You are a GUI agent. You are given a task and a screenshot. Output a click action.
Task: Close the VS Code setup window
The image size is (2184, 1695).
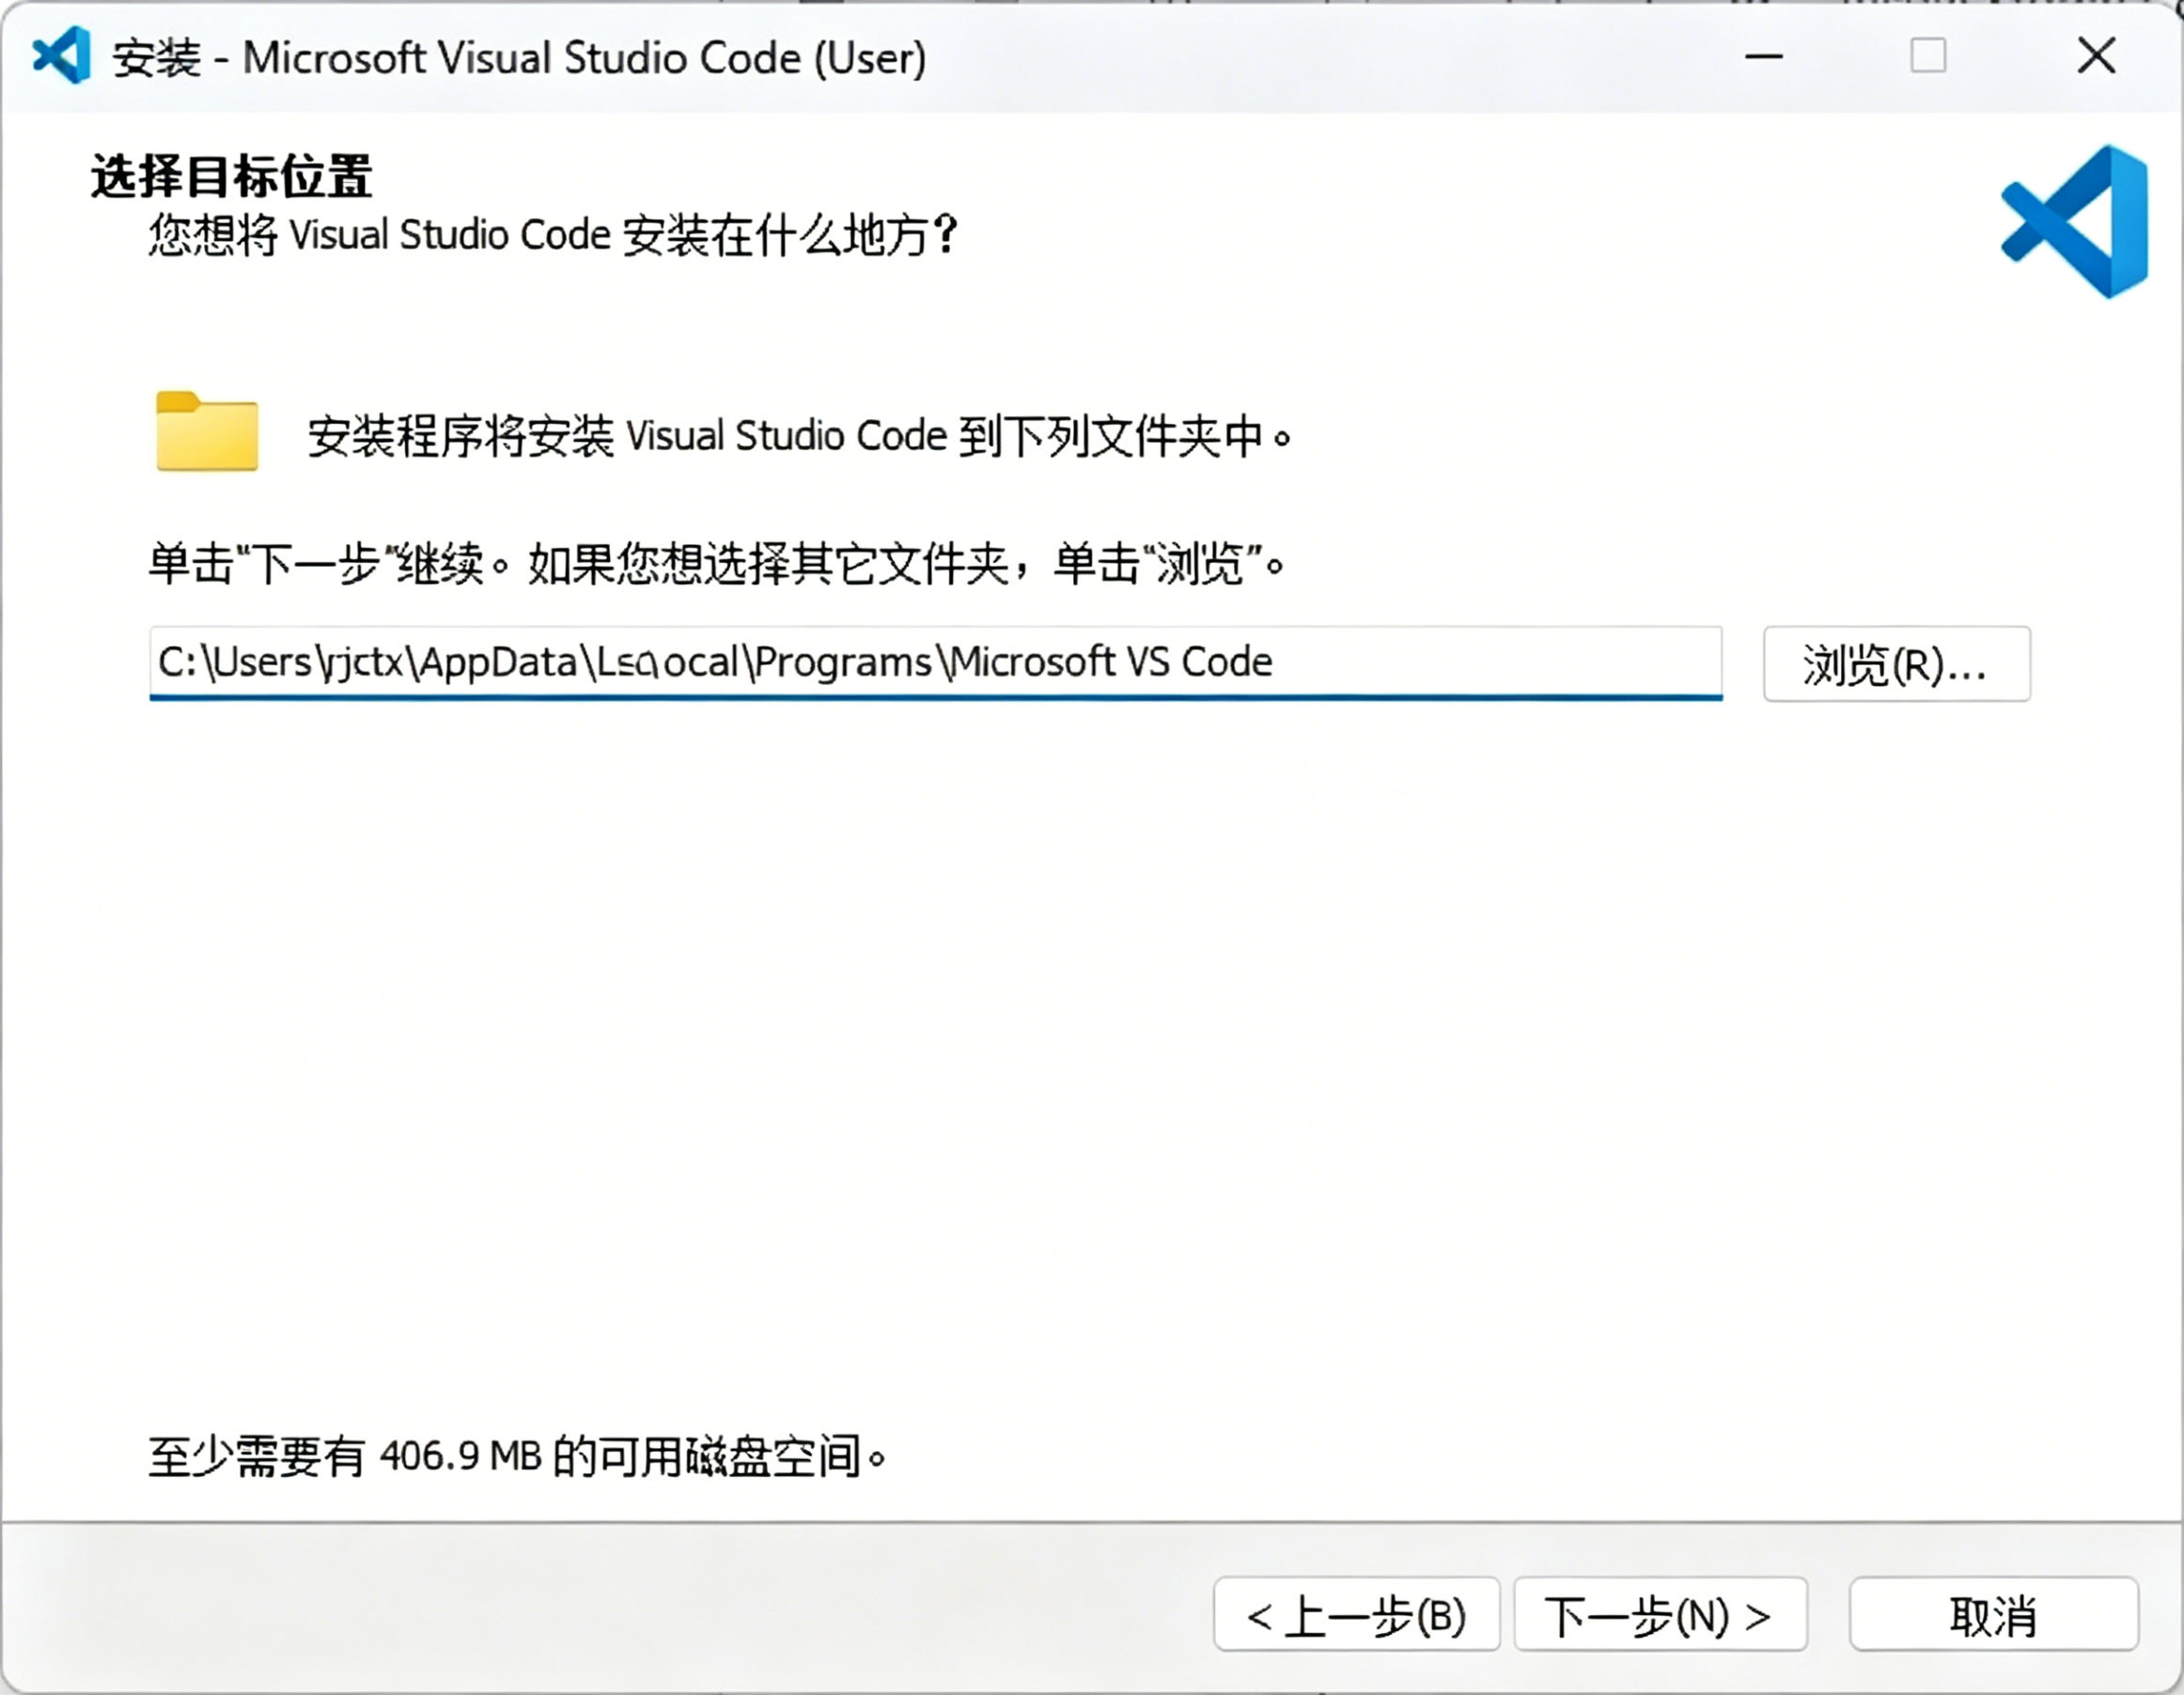[x=2096, y=56]
